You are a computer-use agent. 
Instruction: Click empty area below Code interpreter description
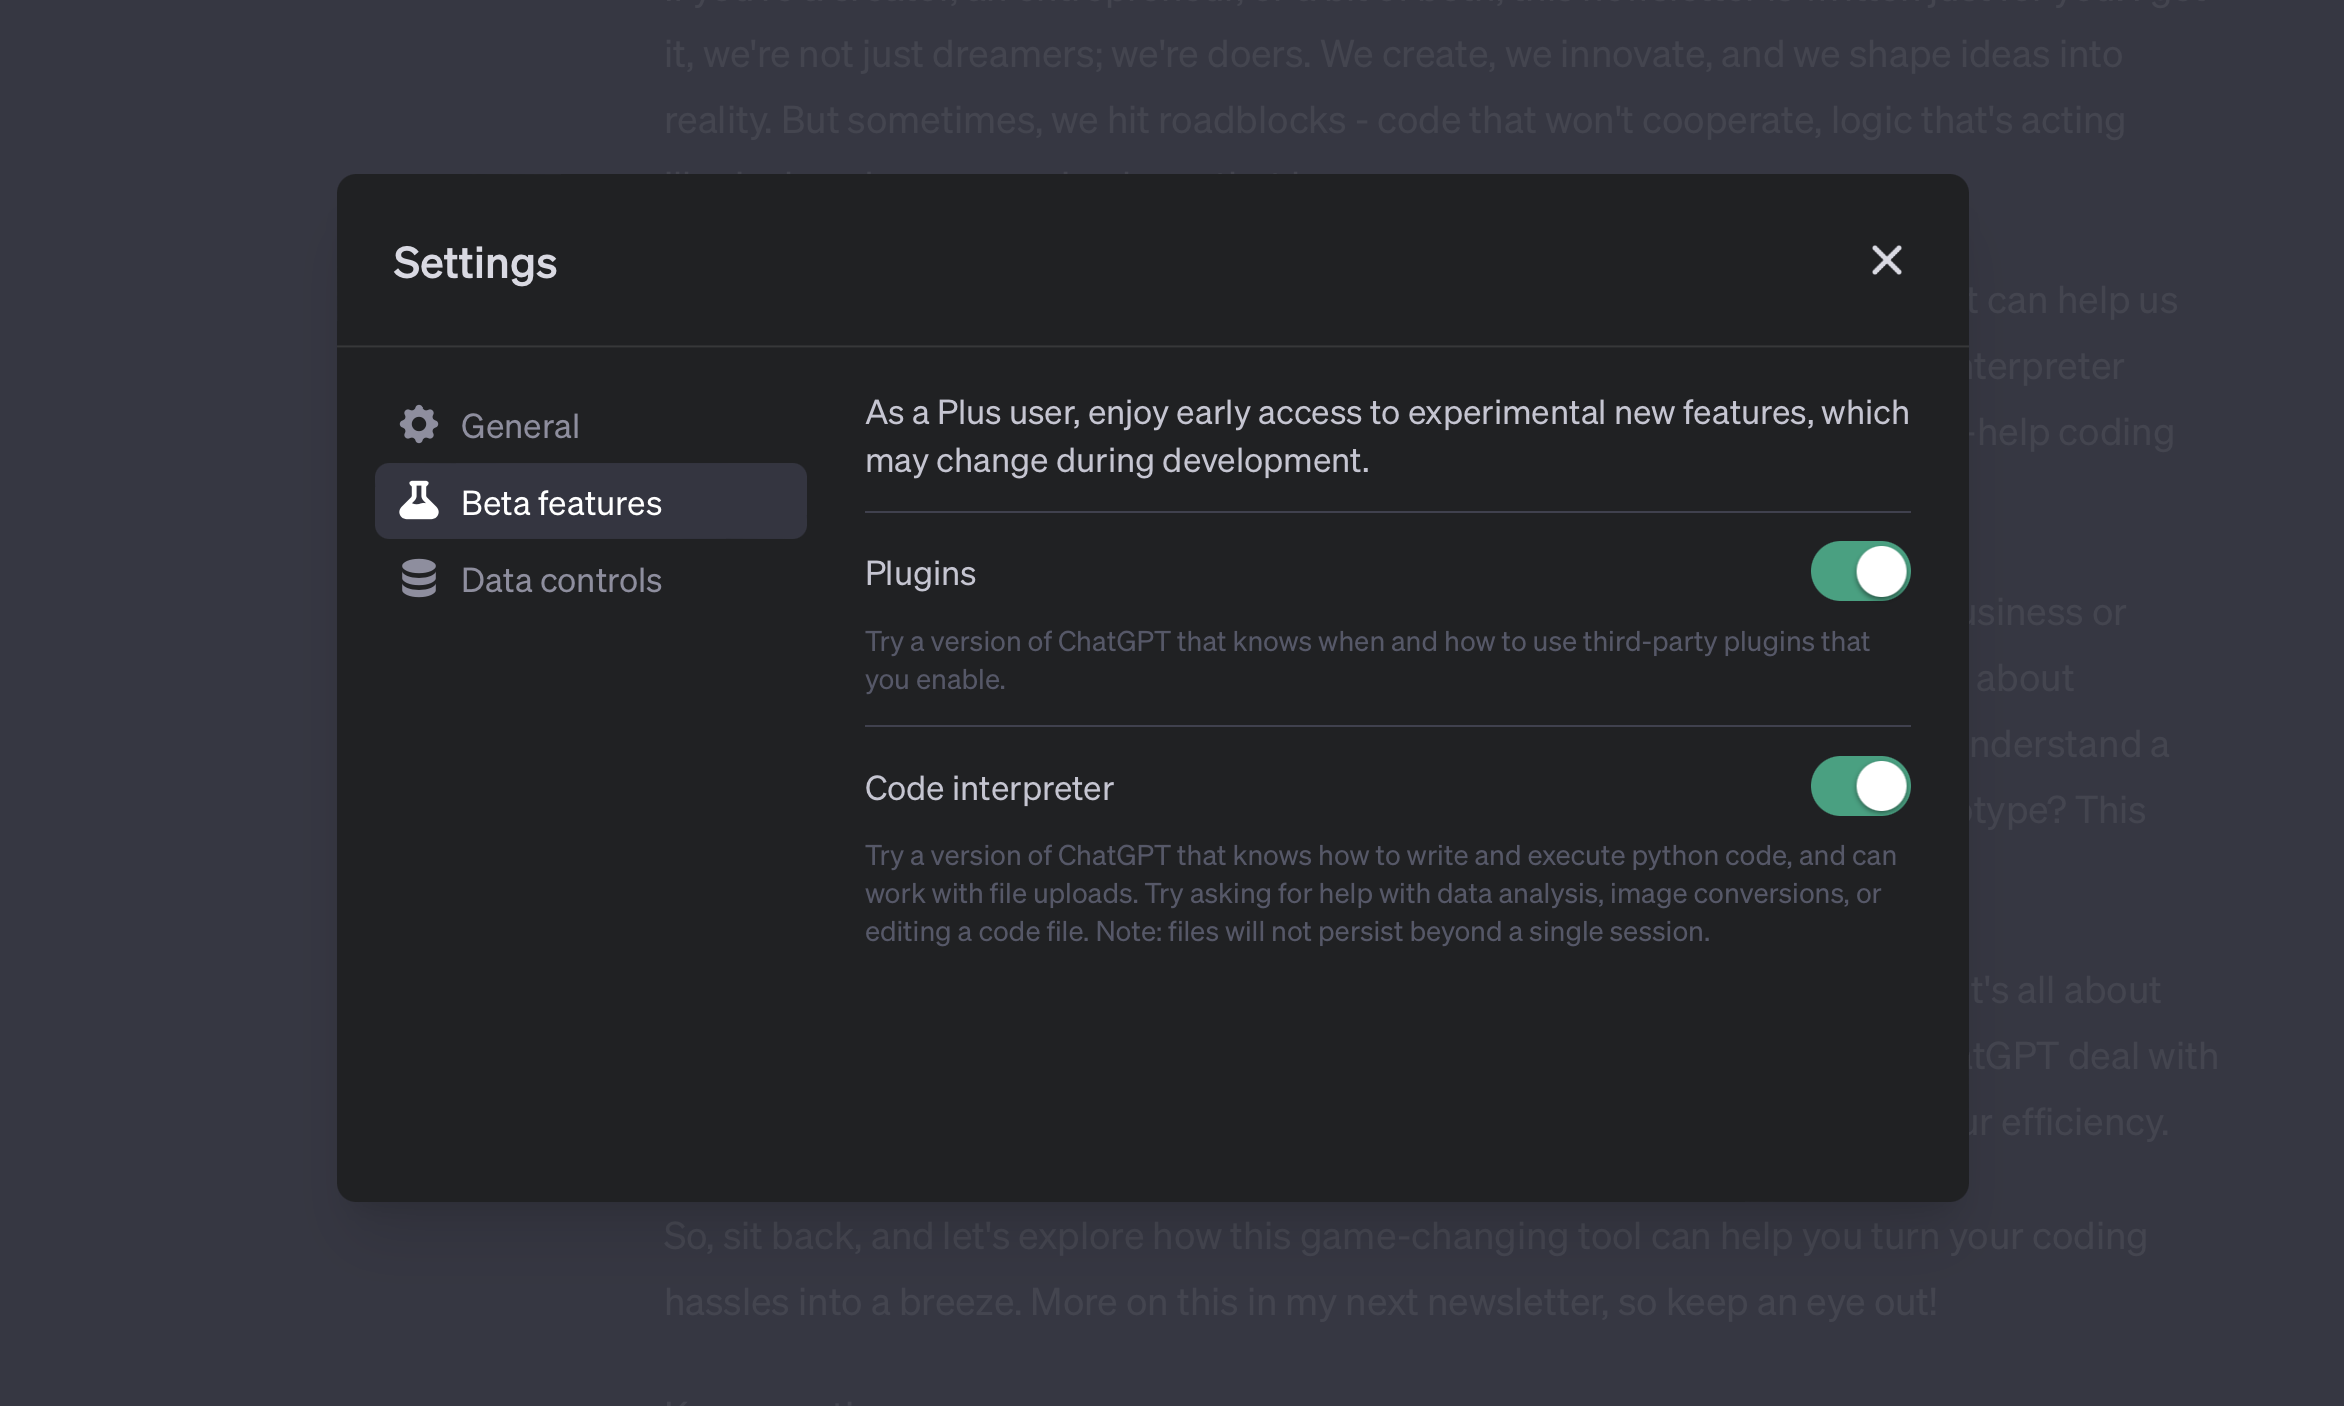pos(1386,1070)
